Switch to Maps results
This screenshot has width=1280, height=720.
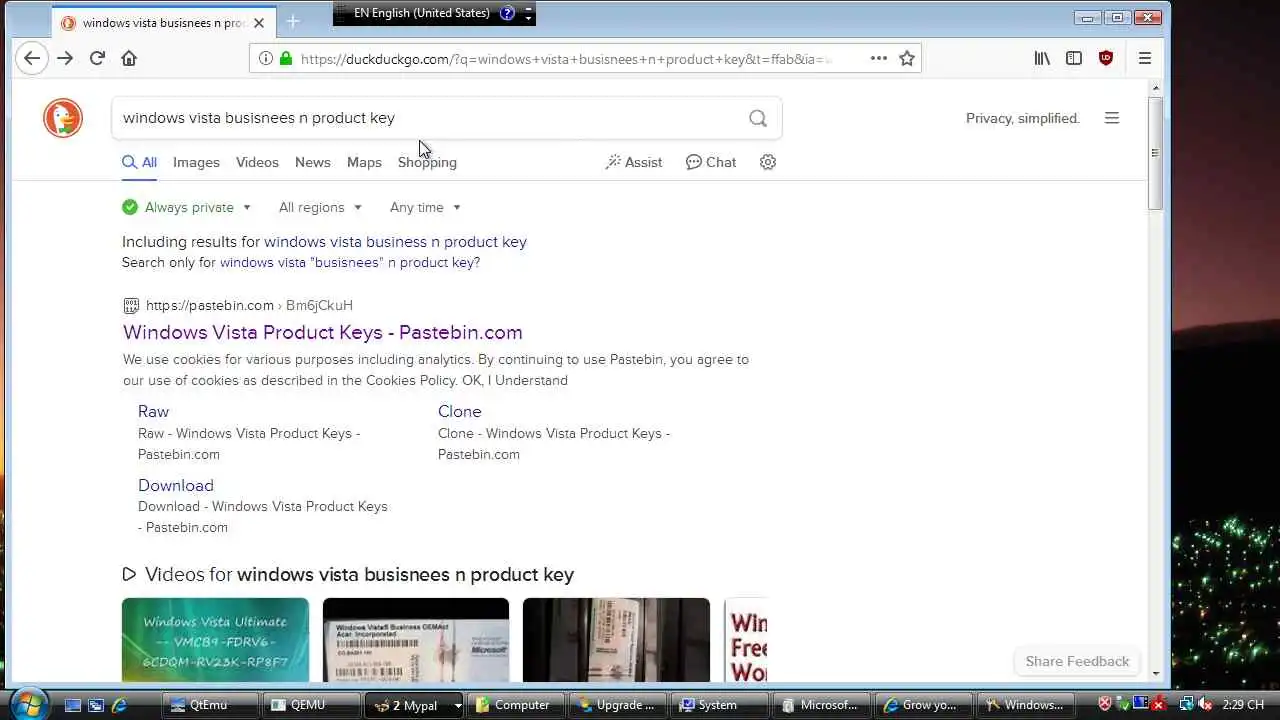[364, 162]
